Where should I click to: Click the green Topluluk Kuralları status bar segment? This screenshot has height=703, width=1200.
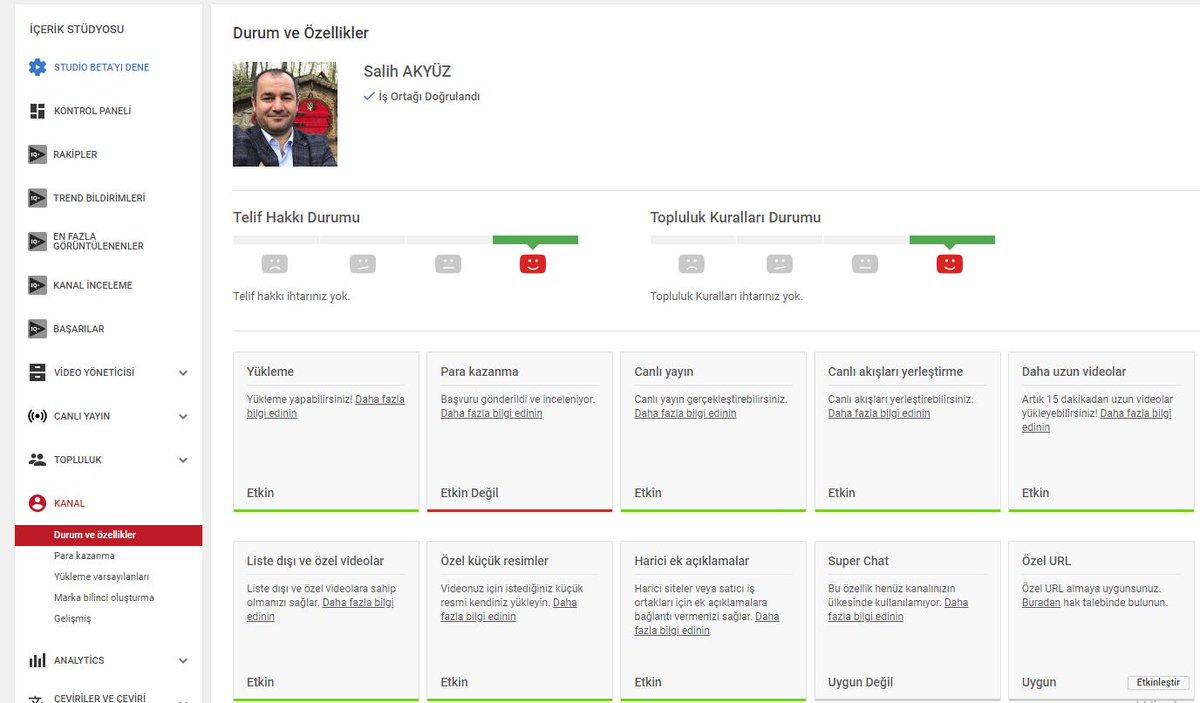[x=952, y=240]
